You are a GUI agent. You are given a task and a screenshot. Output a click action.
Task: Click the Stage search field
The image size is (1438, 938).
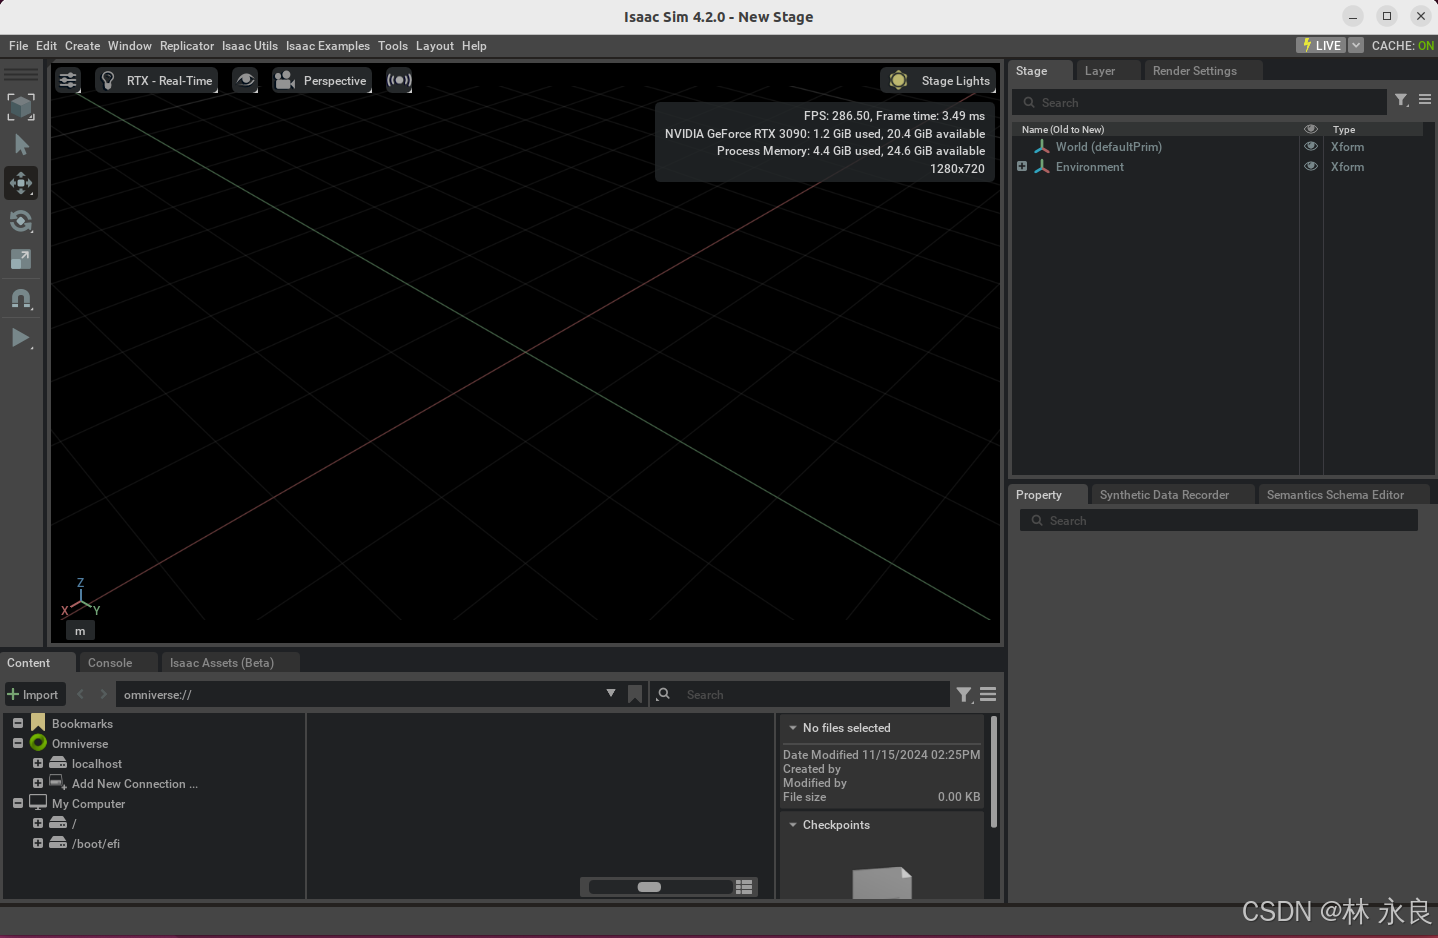click(x=1200, y=103)
